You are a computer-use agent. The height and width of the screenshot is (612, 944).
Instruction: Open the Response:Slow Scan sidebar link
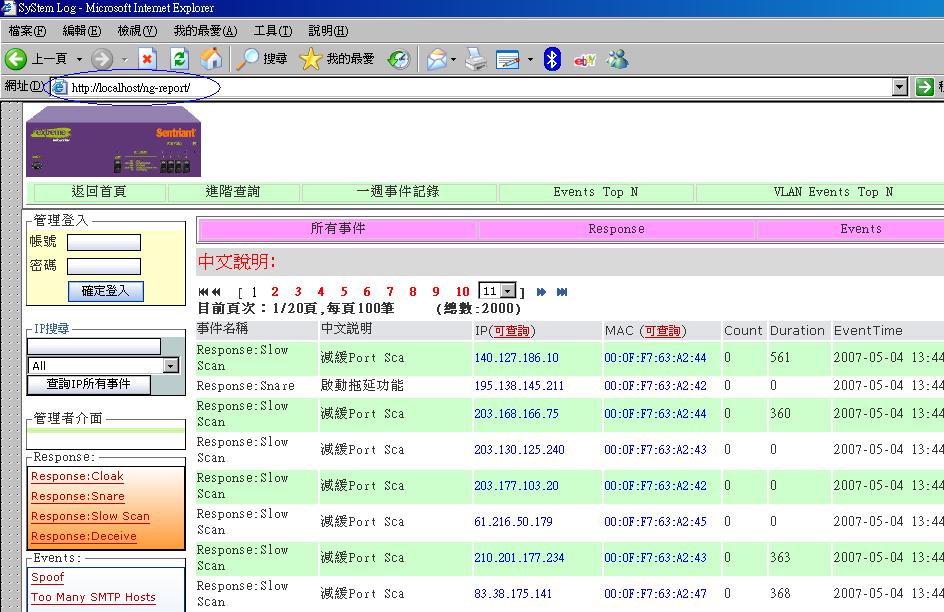(x=90, y=516)
